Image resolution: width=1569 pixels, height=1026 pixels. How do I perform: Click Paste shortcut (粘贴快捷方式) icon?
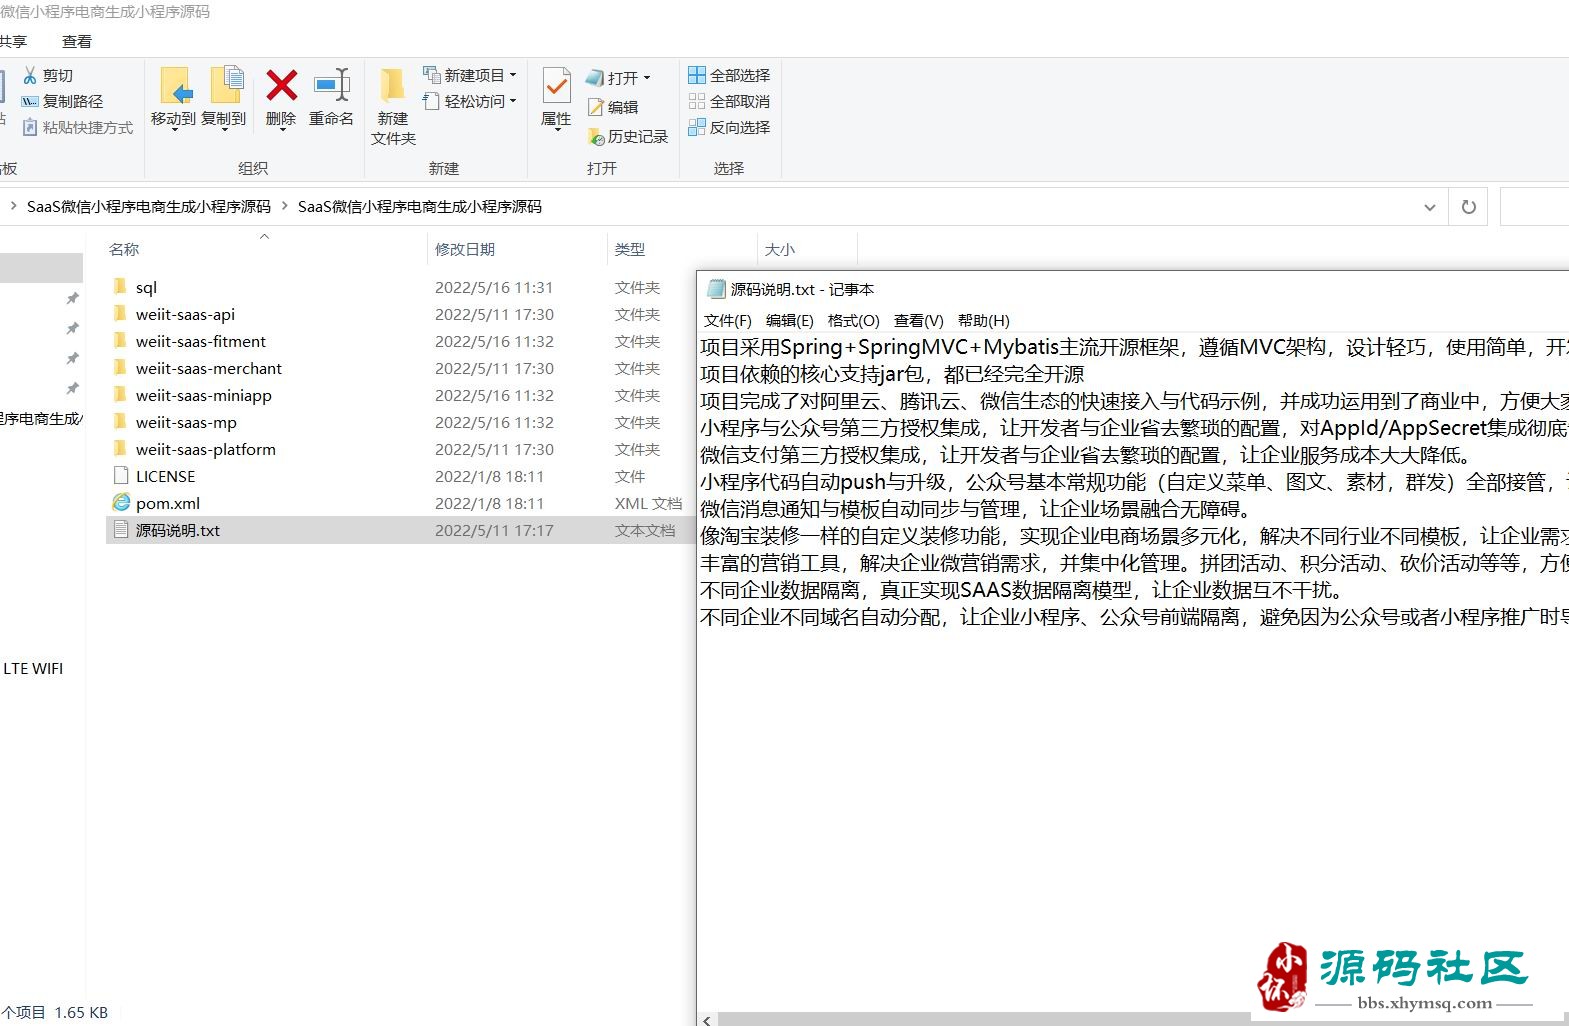[x=30, y=127]
